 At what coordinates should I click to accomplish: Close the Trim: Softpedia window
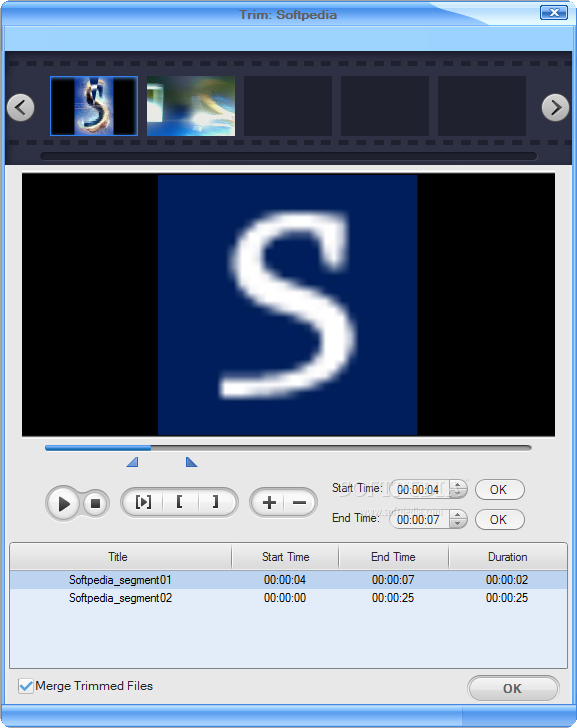(x=554, y=13)
